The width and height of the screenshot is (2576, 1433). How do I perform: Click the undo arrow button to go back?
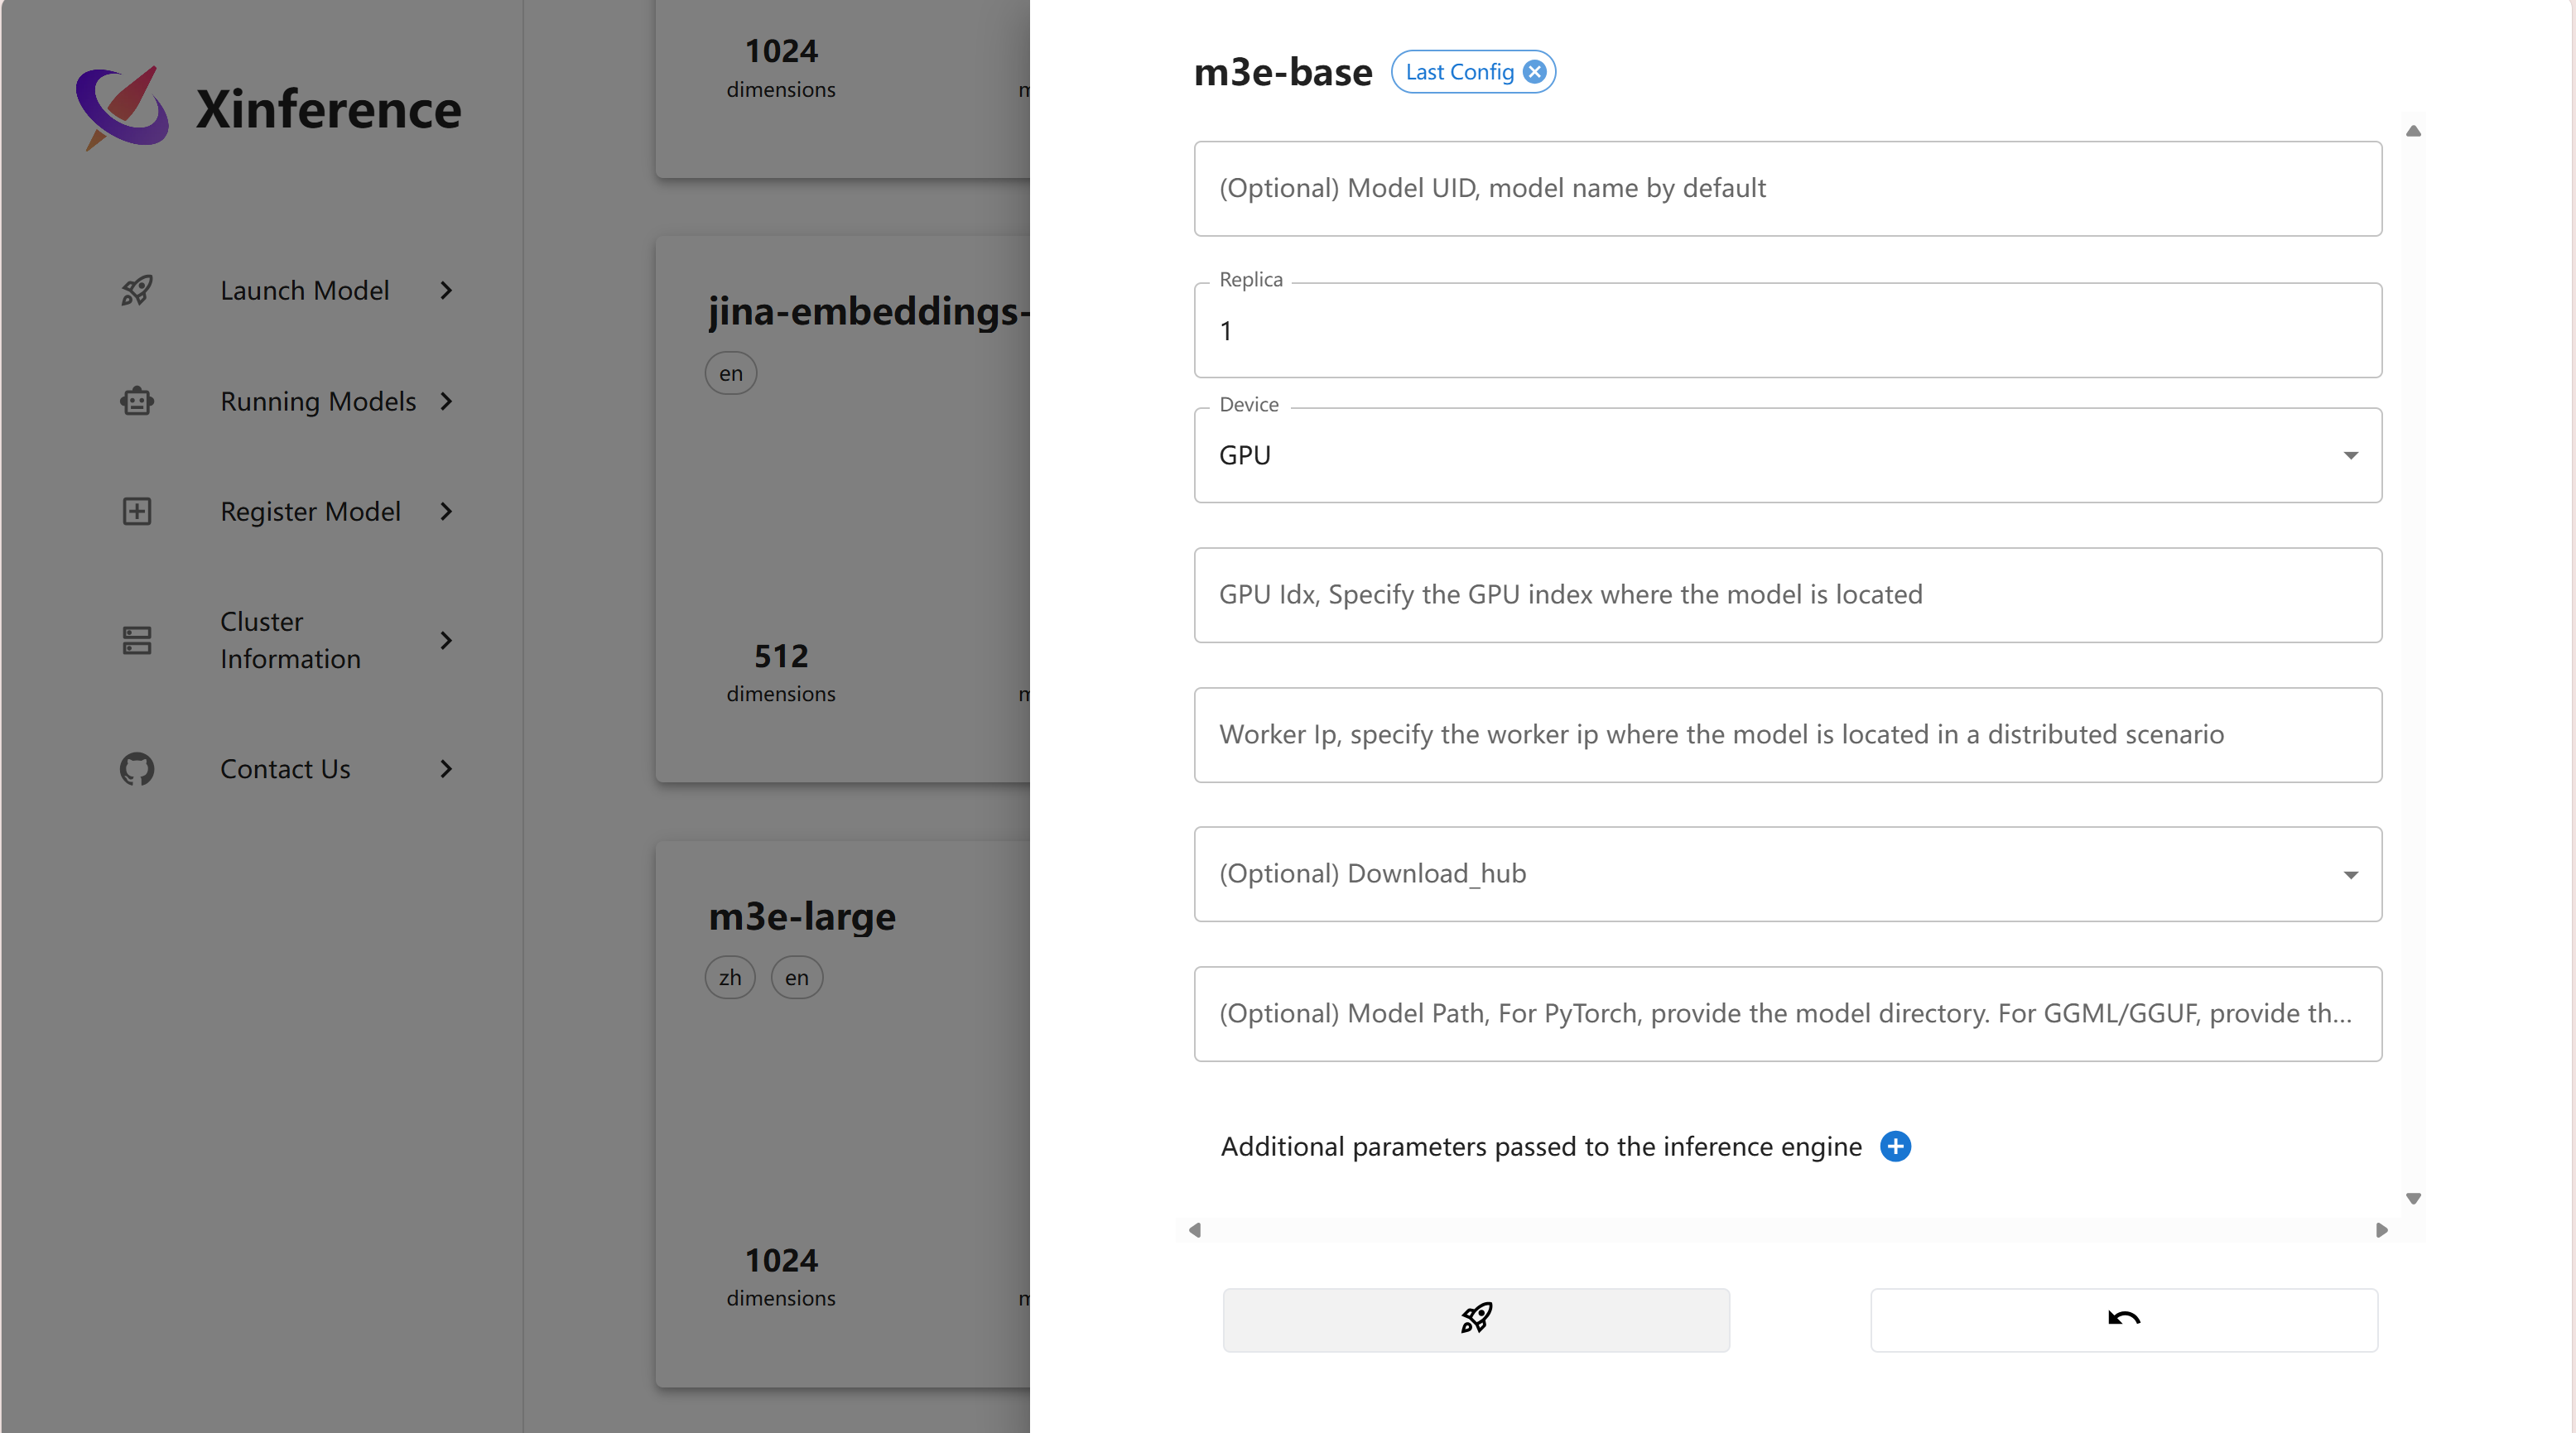[x=2124, y=1319]
